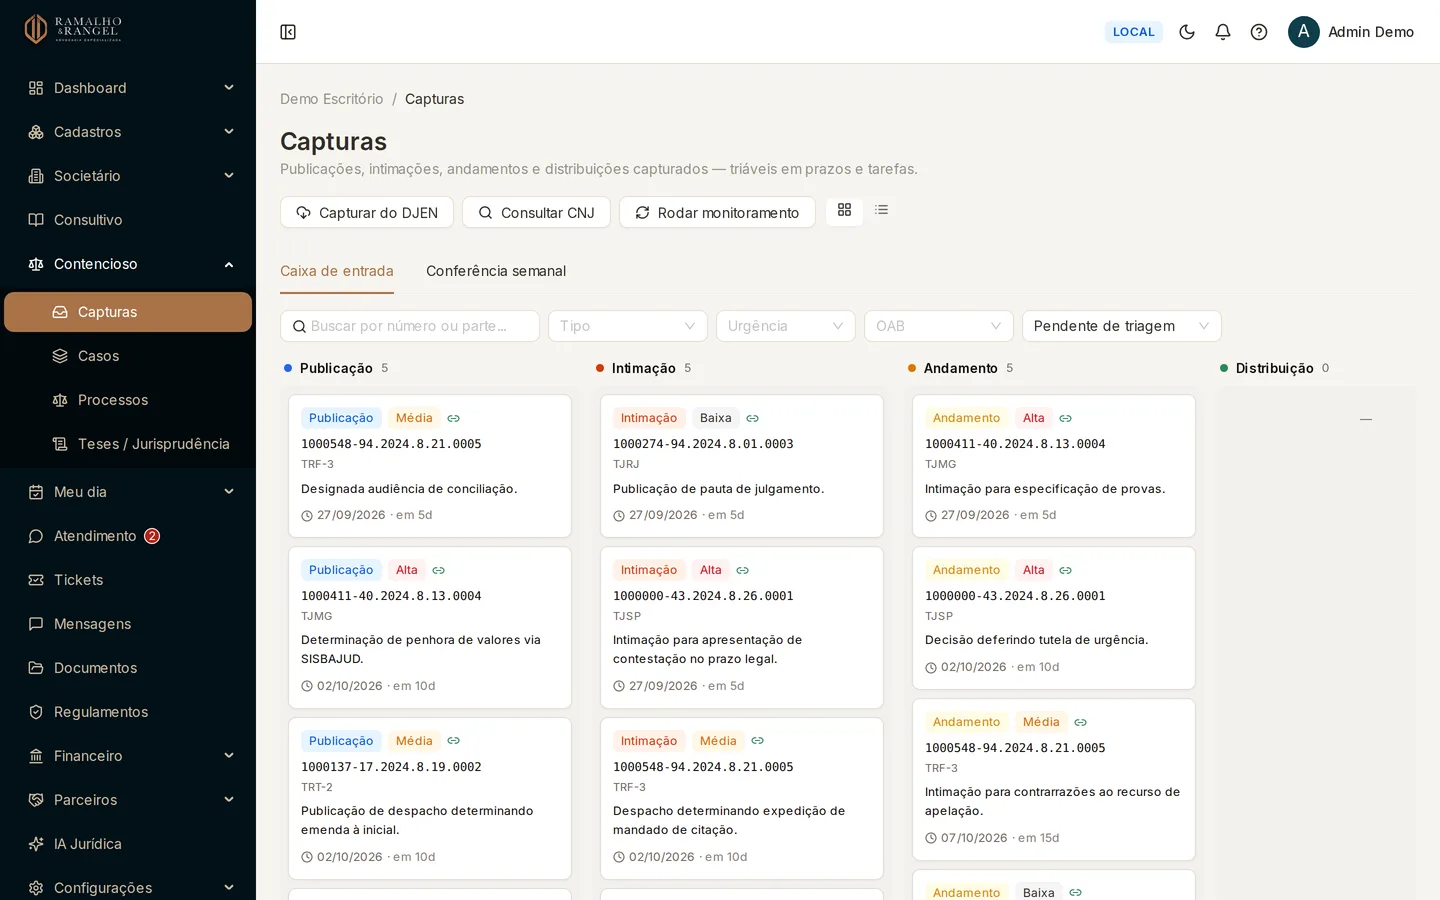Click Demo Escritório breadcrumb link
Viewport: 1440px width, 900px height.
pos(331,99)
